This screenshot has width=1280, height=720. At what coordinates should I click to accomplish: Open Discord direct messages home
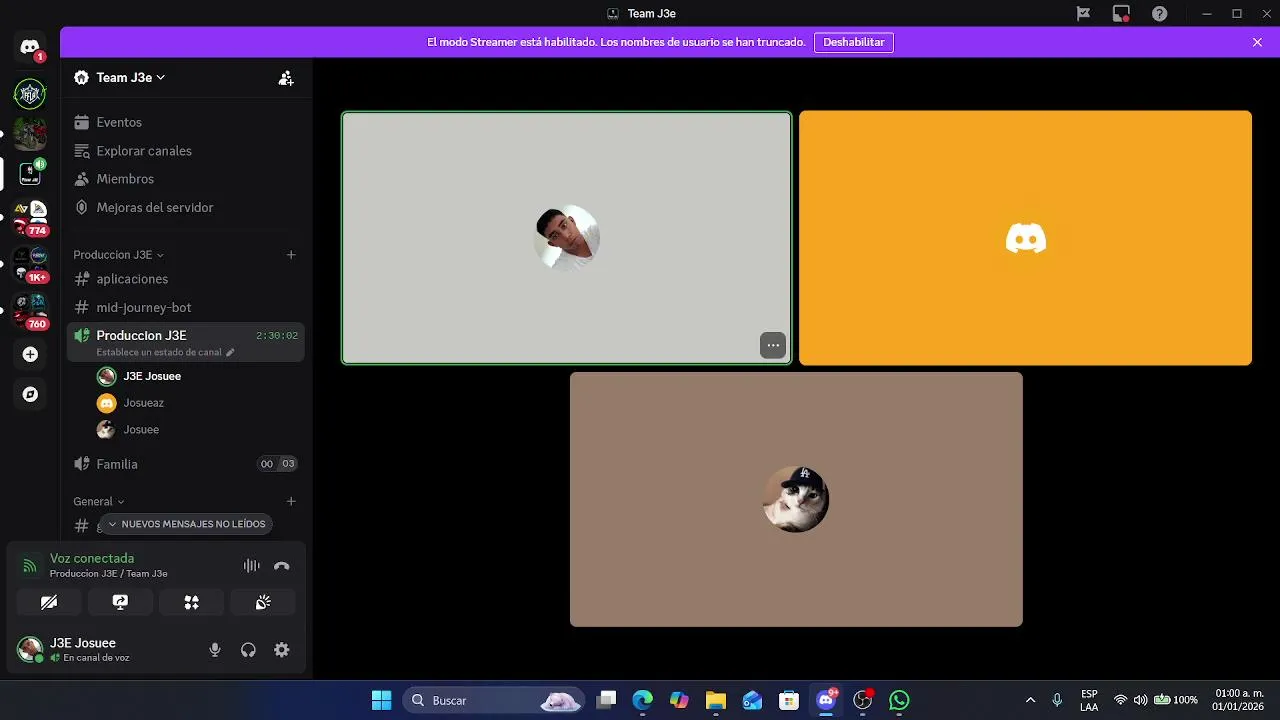30,47
